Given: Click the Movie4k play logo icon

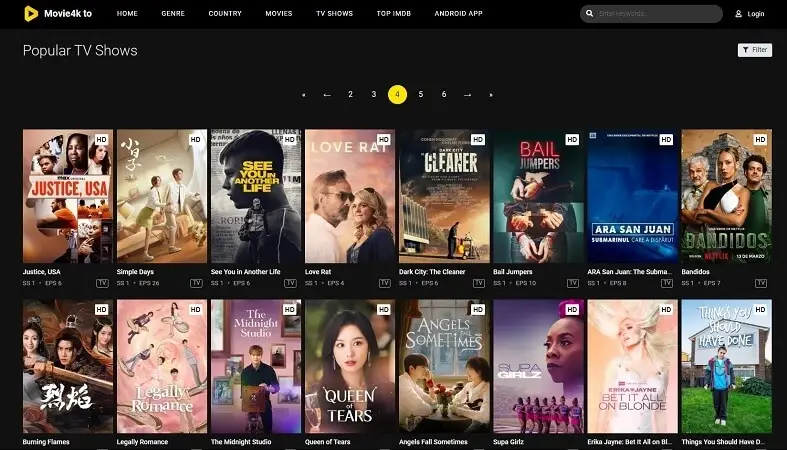Looking at the screenshot, I should [x=31, y=14].
